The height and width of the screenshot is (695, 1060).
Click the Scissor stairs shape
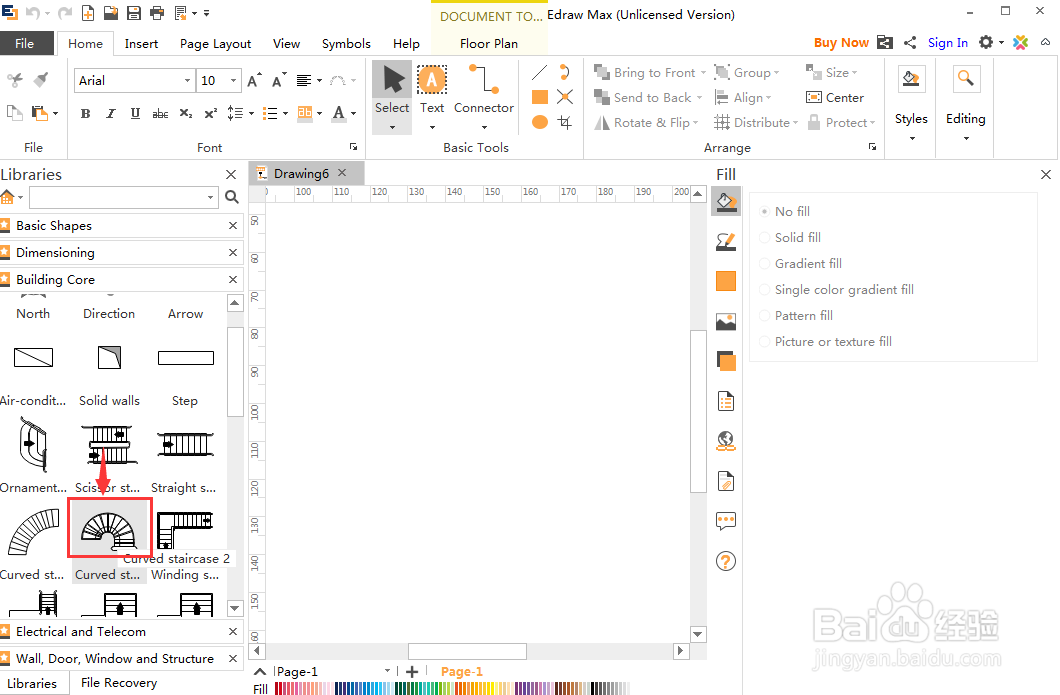point(110,444)
